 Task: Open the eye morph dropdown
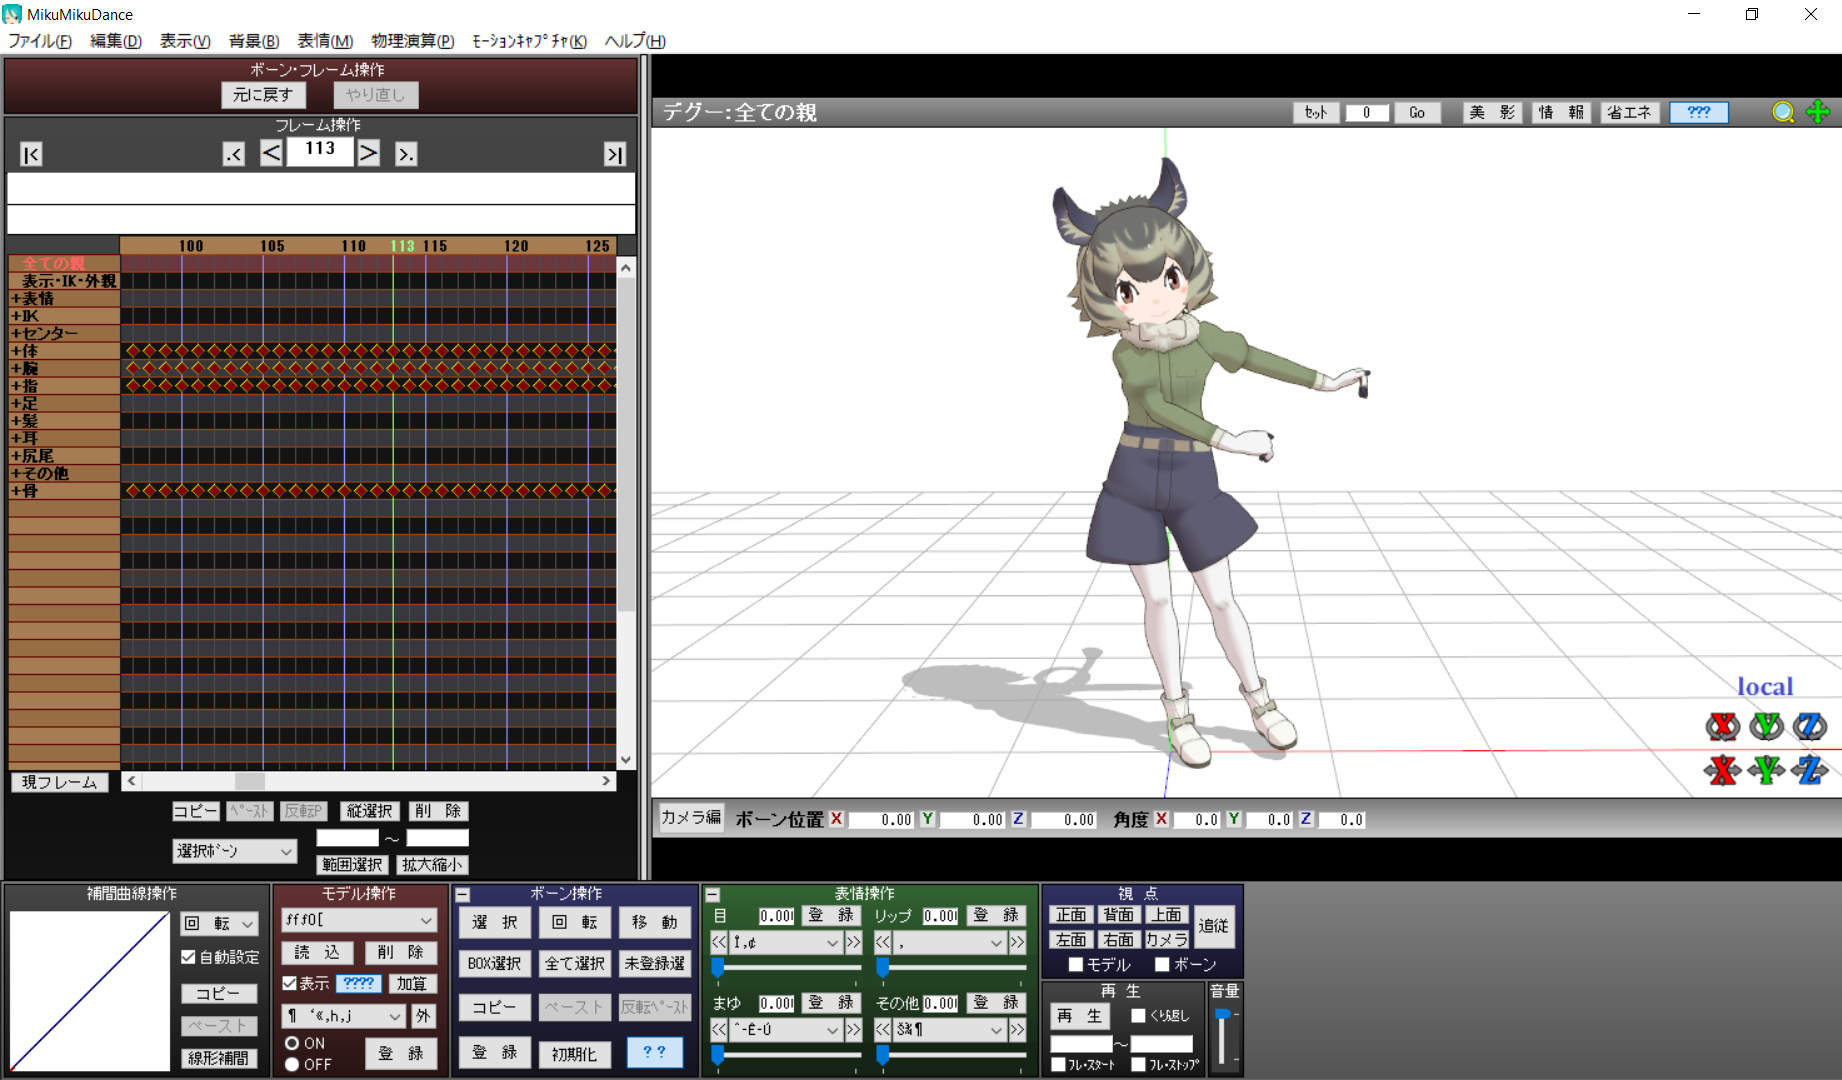pos(786,942)
